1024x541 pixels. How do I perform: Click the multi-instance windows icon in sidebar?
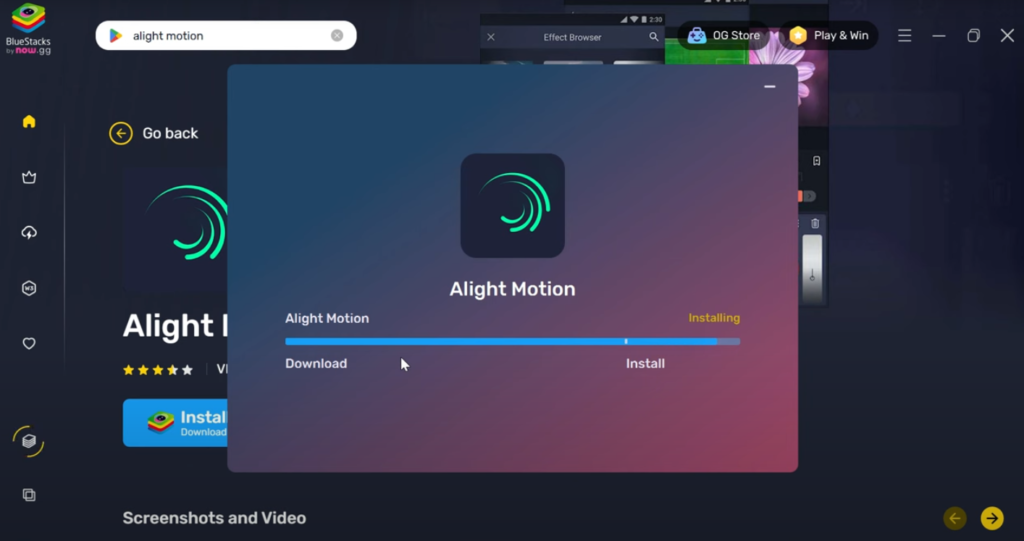click(29, 495)
